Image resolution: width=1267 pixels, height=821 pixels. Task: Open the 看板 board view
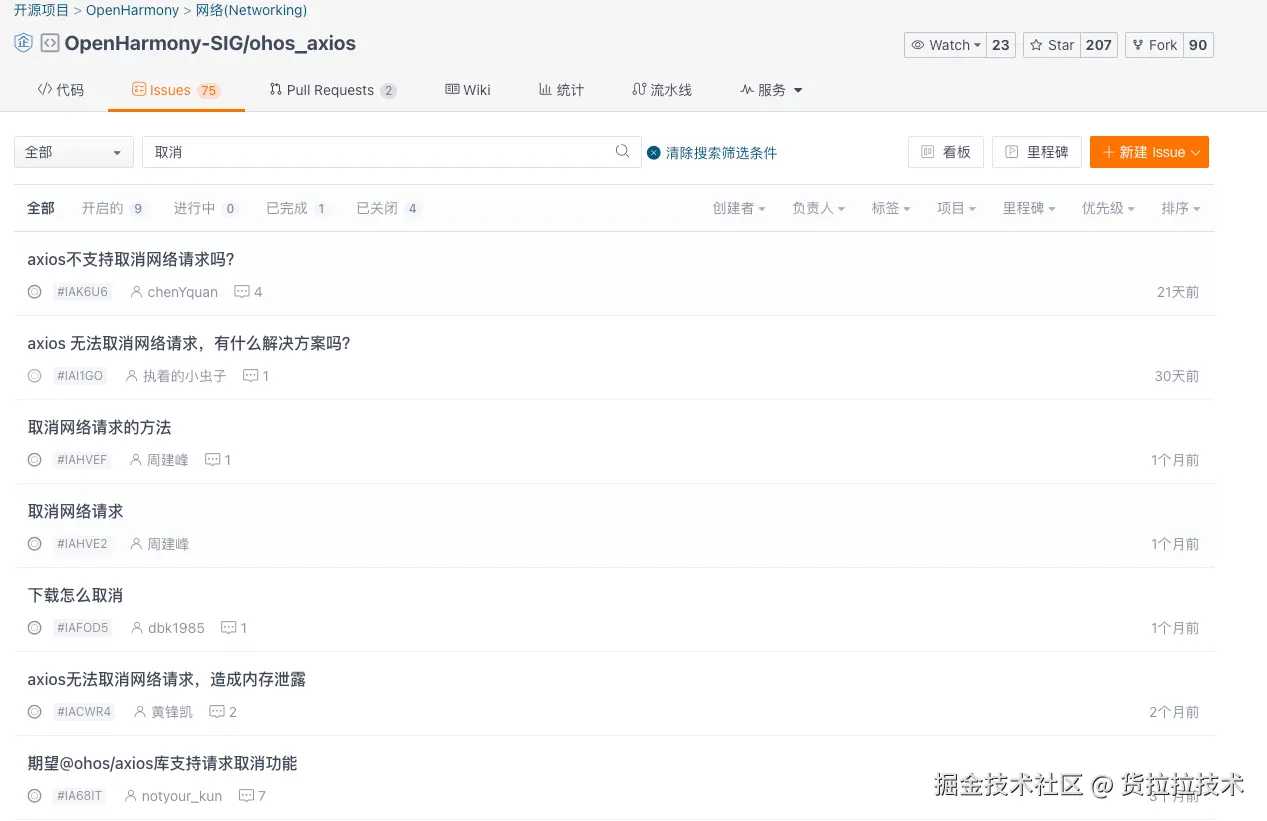coord(946,152)
